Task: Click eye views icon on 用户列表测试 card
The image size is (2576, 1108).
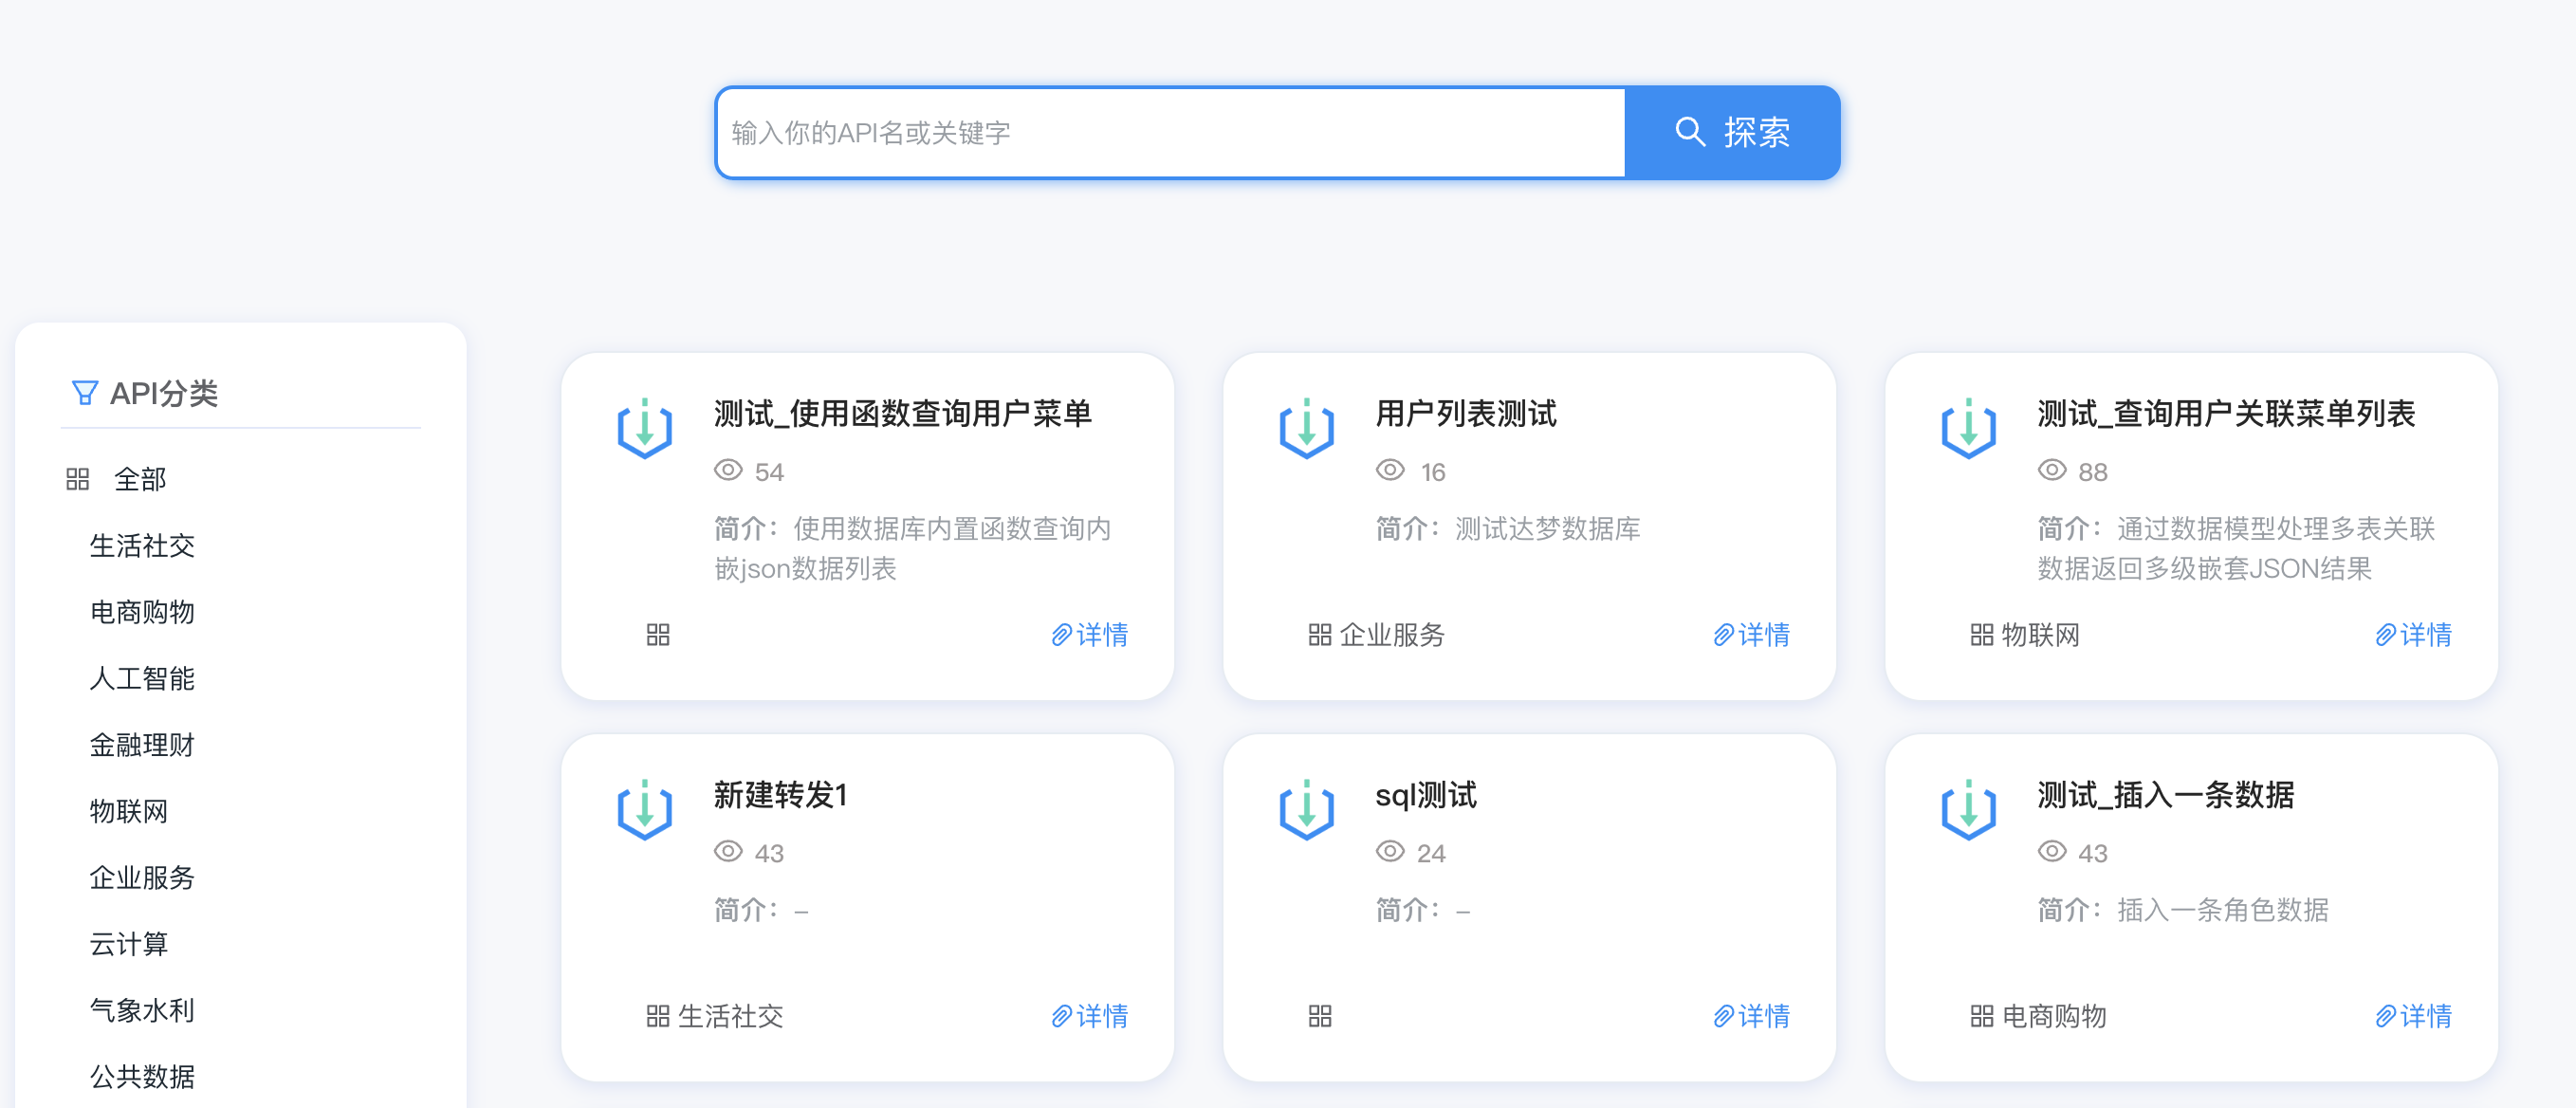Action: click(x=1390, y=471)
